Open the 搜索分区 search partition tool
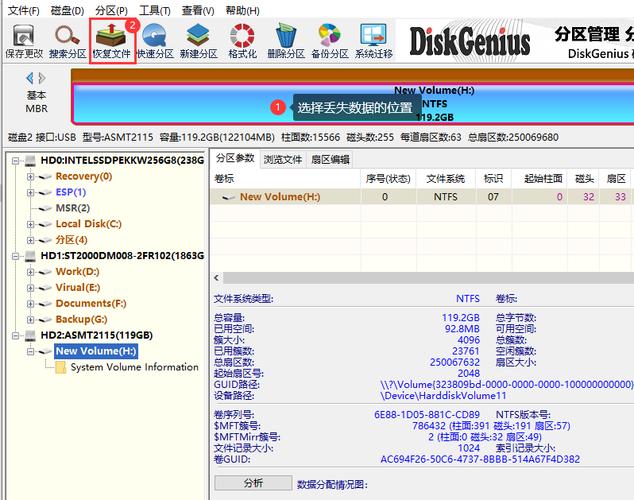The width and height of the screenshot is (634, 500). coord(68,41)
